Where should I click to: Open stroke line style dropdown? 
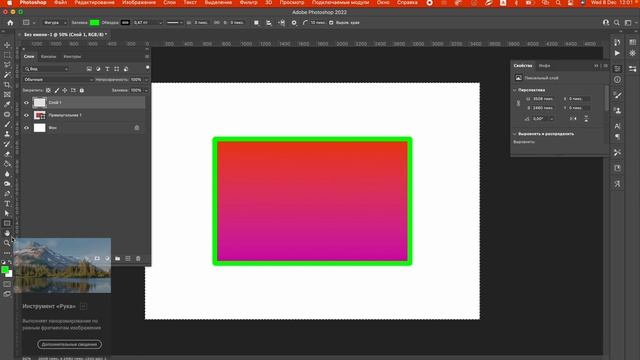pos(175,23)
